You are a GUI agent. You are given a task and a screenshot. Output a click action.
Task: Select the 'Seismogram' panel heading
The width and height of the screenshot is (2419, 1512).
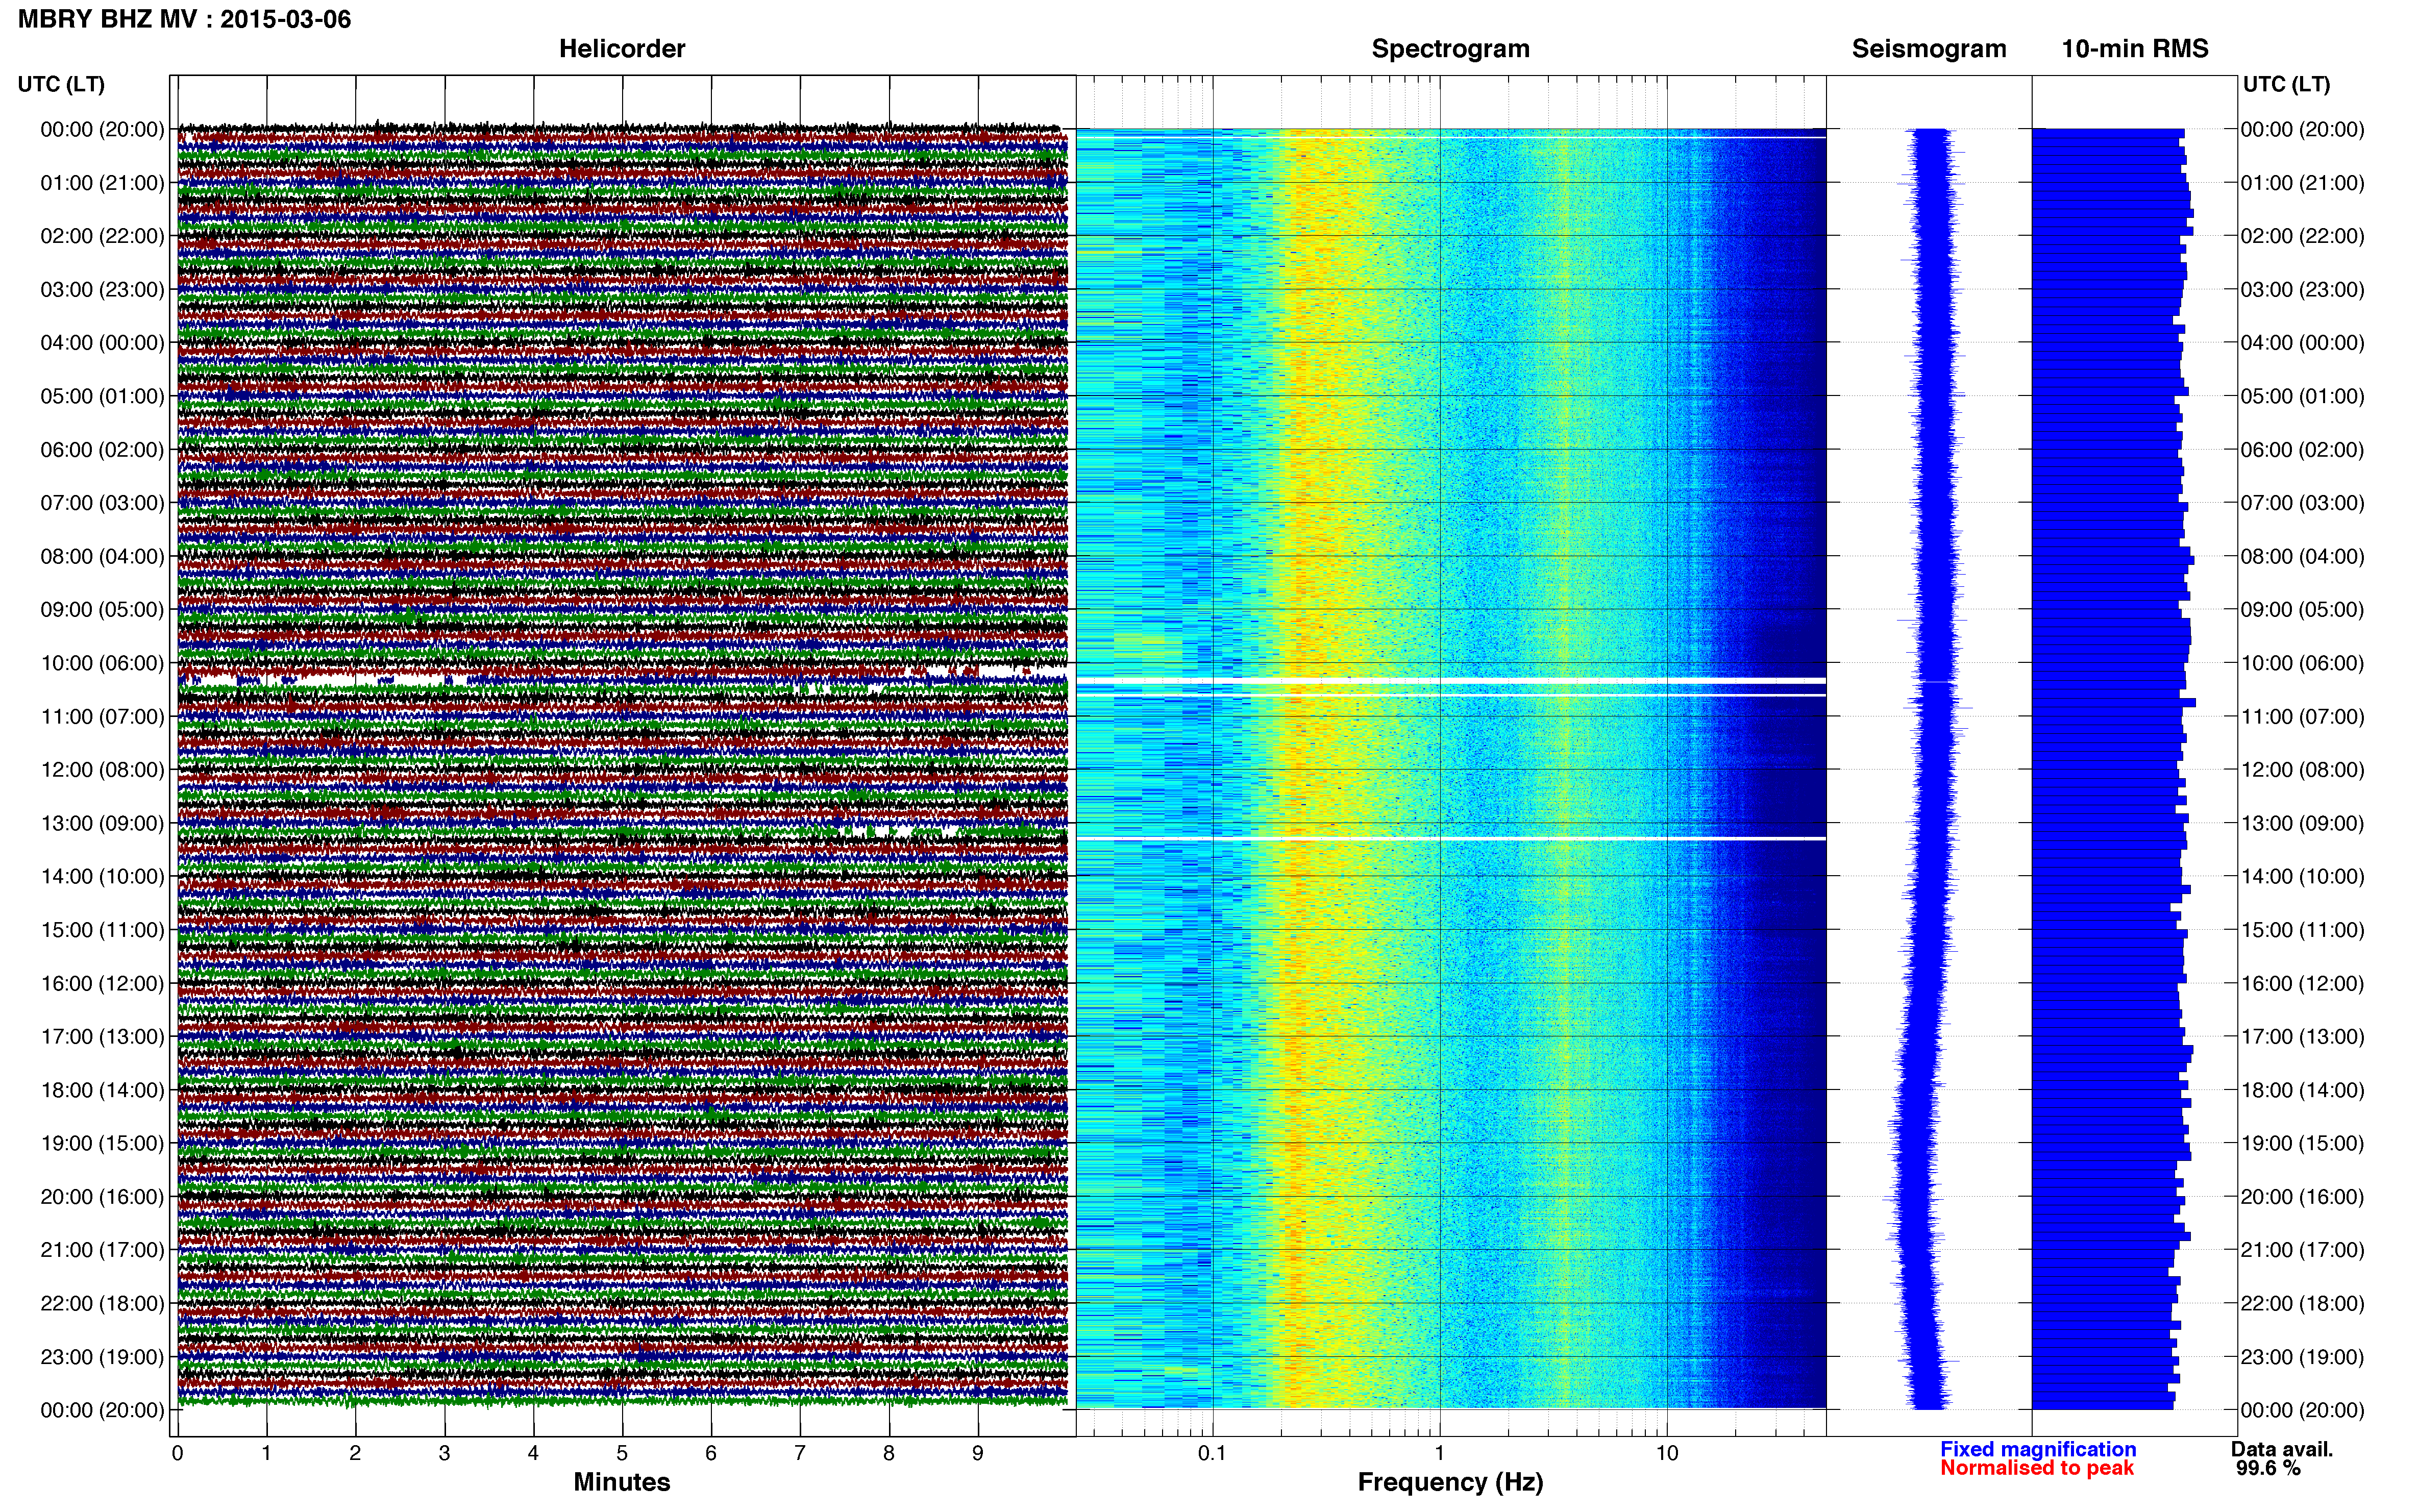[x=1929, y=49]
